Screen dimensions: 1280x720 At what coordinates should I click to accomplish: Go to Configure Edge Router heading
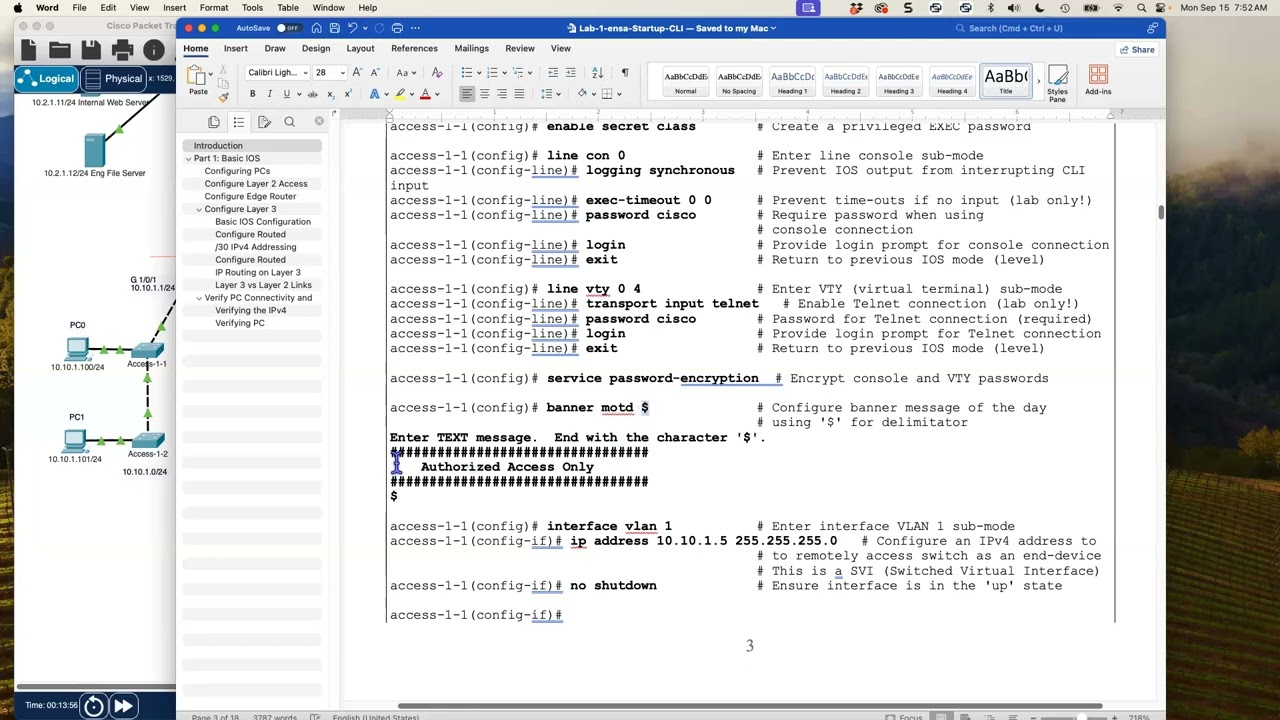[250, 197]
